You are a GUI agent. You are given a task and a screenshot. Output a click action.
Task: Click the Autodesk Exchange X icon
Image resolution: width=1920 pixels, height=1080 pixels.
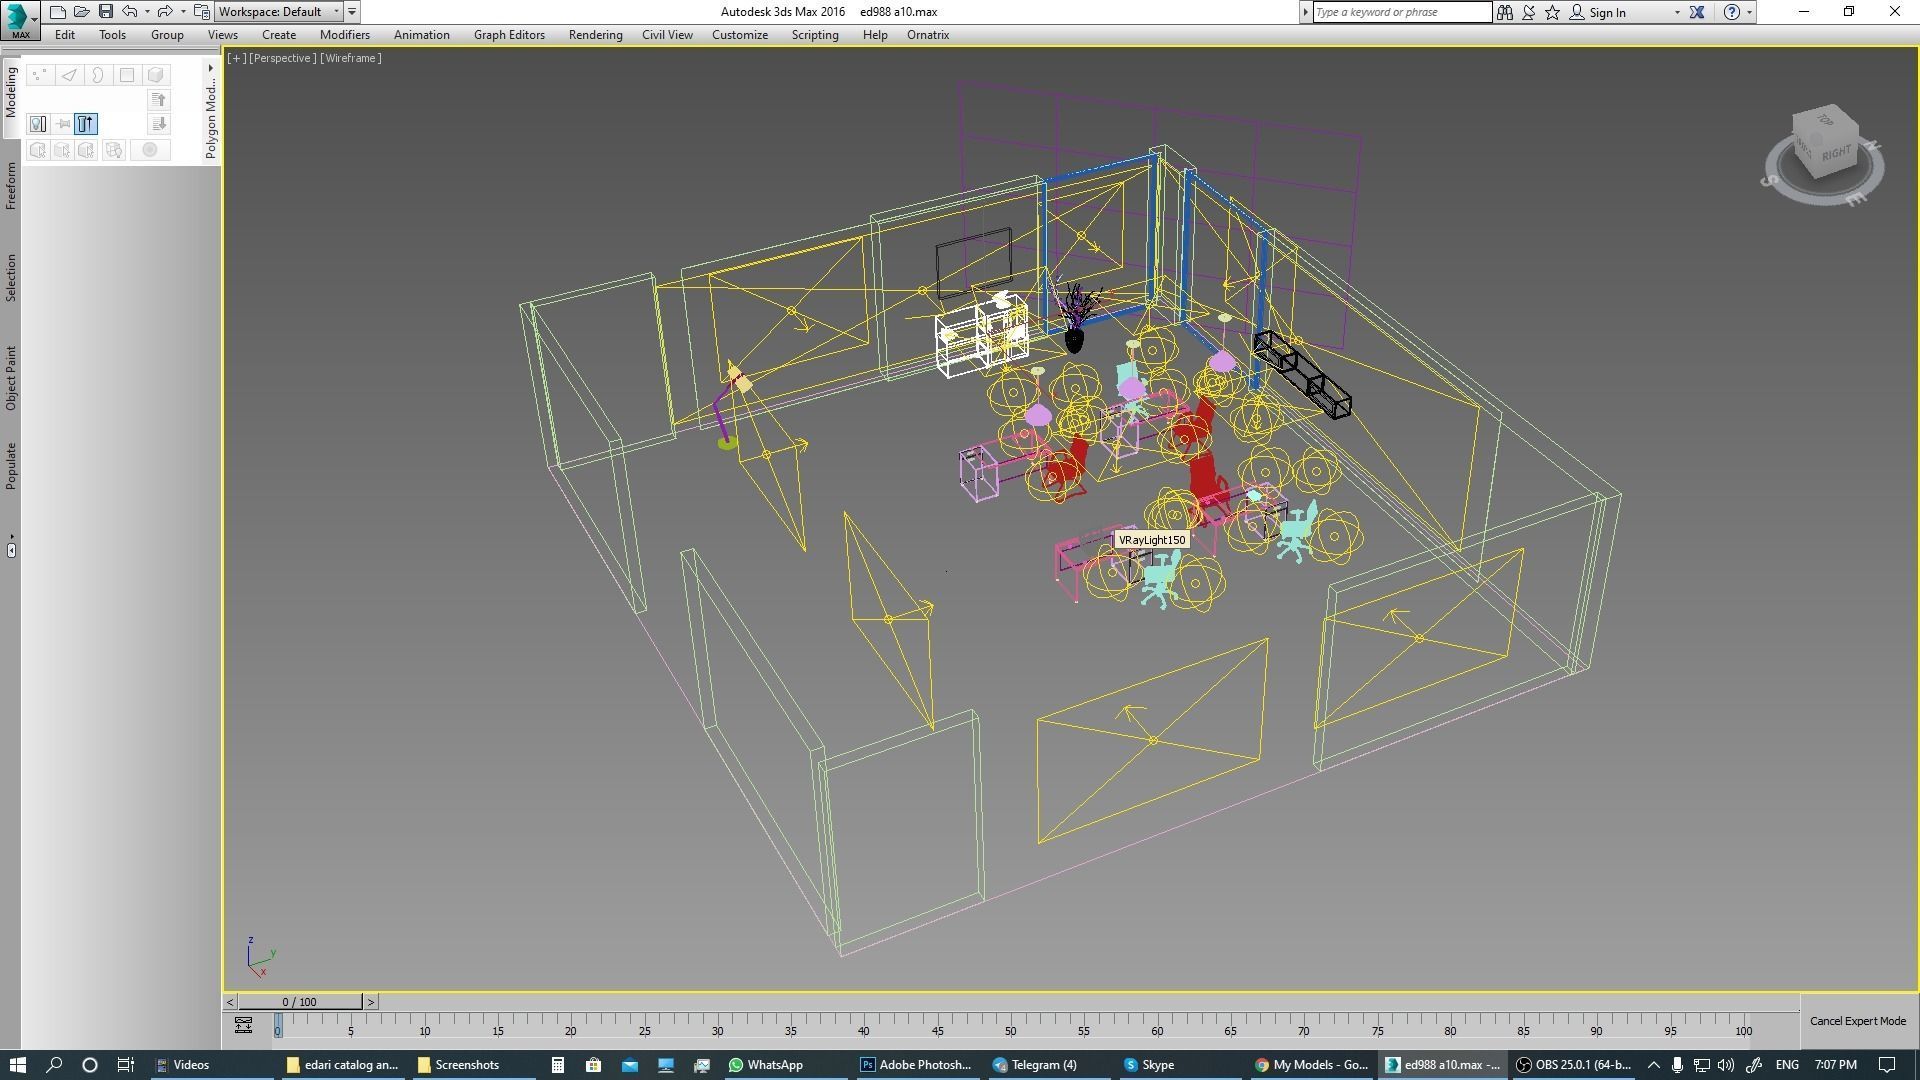tap(1697, 12)
